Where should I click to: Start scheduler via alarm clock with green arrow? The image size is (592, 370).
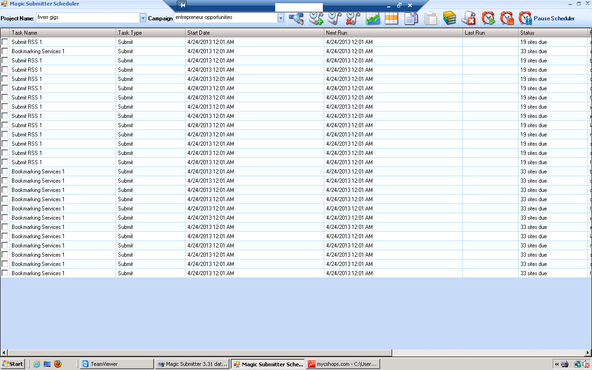pos(488,18)
